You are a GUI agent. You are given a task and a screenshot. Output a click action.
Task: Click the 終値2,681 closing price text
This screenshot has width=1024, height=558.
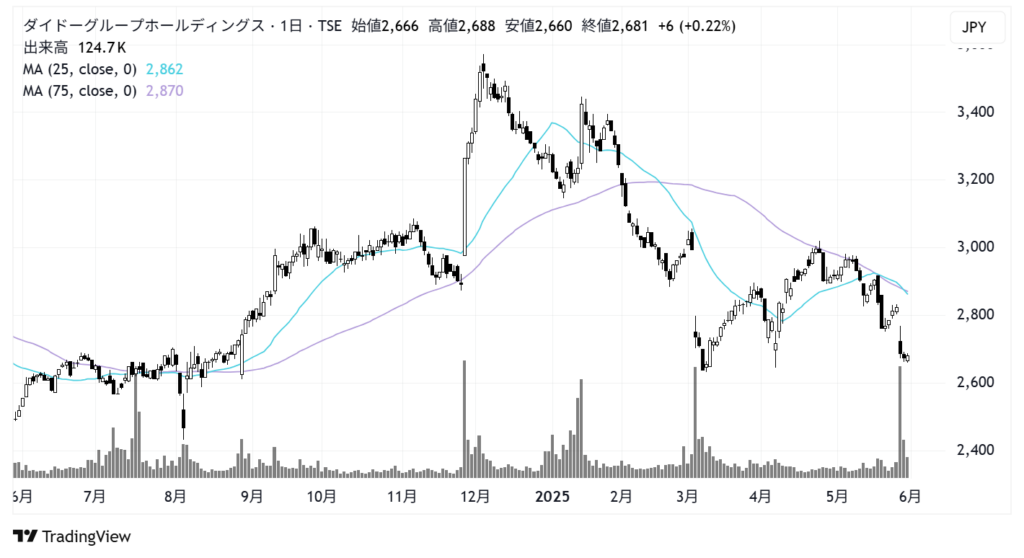point(615,26)
